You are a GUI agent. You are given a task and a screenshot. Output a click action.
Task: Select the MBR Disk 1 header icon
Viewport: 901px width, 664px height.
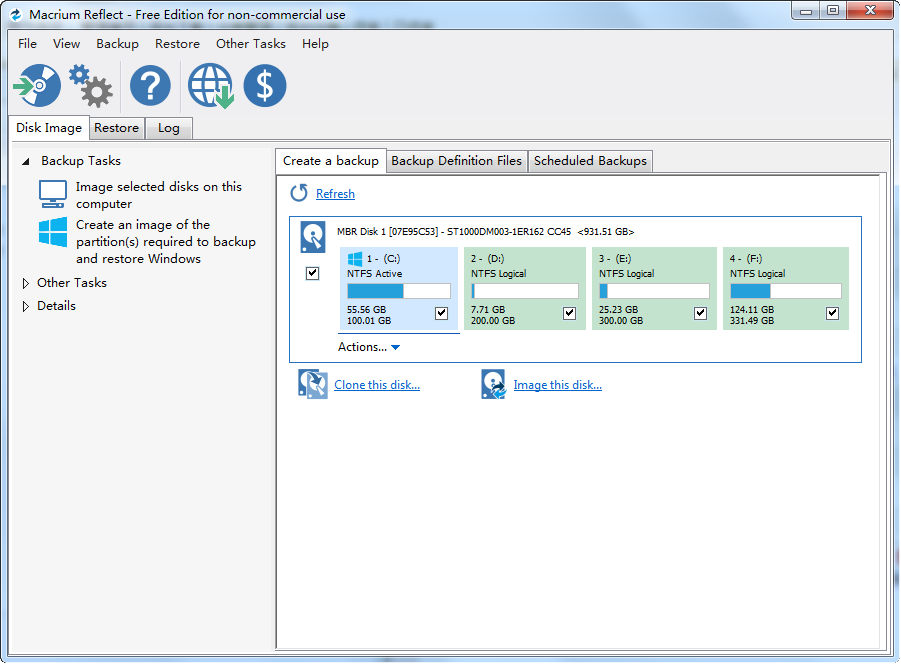313,237
